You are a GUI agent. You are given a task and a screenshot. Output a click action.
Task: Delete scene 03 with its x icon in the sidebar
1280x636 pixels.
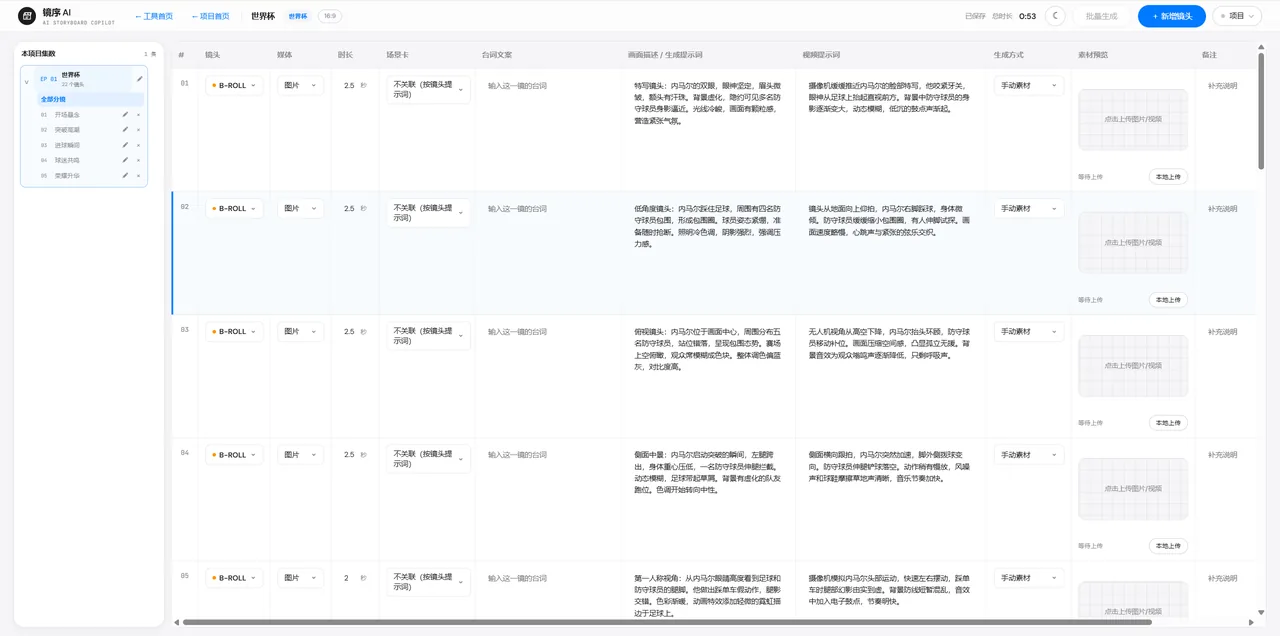pos(138,145)
